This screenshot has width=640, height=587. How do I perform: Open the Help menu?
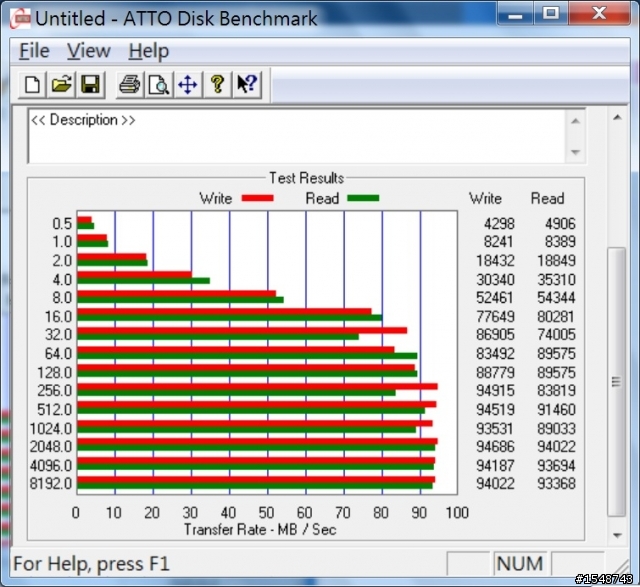pyautogui.click(x=149, y=51)
